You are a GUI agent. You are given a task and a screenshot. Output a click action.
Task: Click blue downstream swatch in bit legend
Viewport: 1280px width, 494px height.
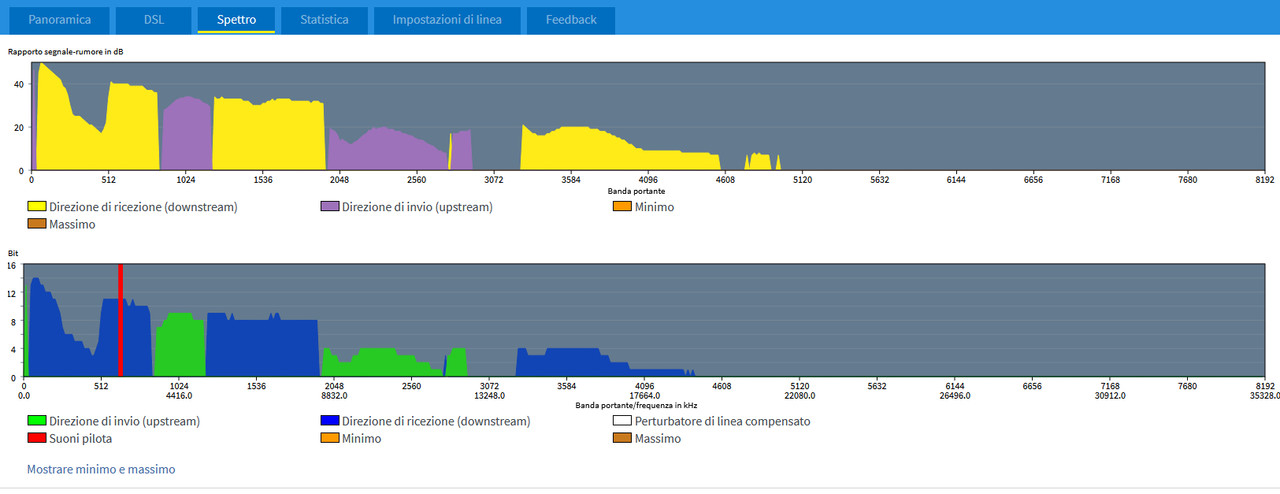click(329, 421)
